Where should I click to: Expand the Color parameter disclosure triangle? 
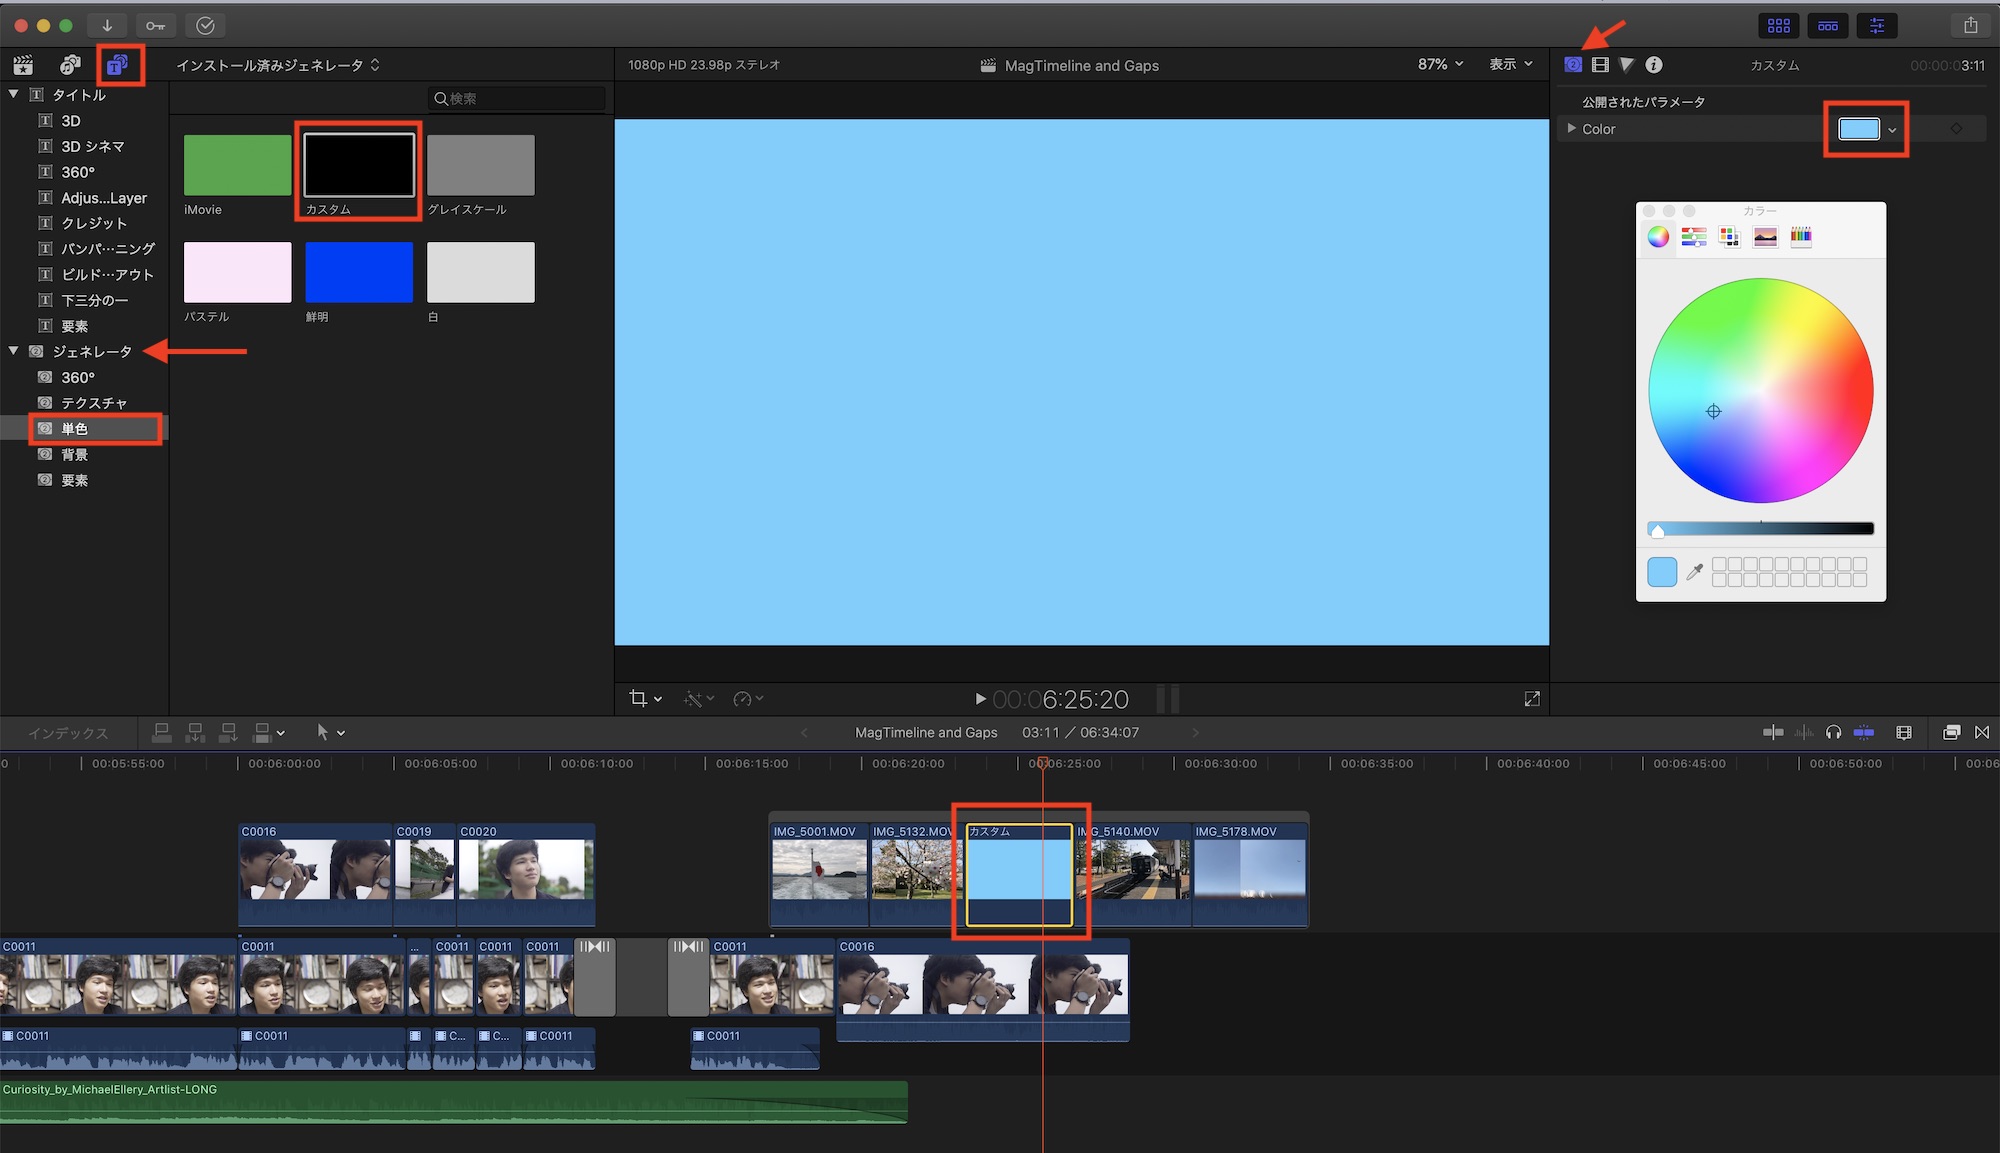pyautogui.click(x=1572, y=129)
